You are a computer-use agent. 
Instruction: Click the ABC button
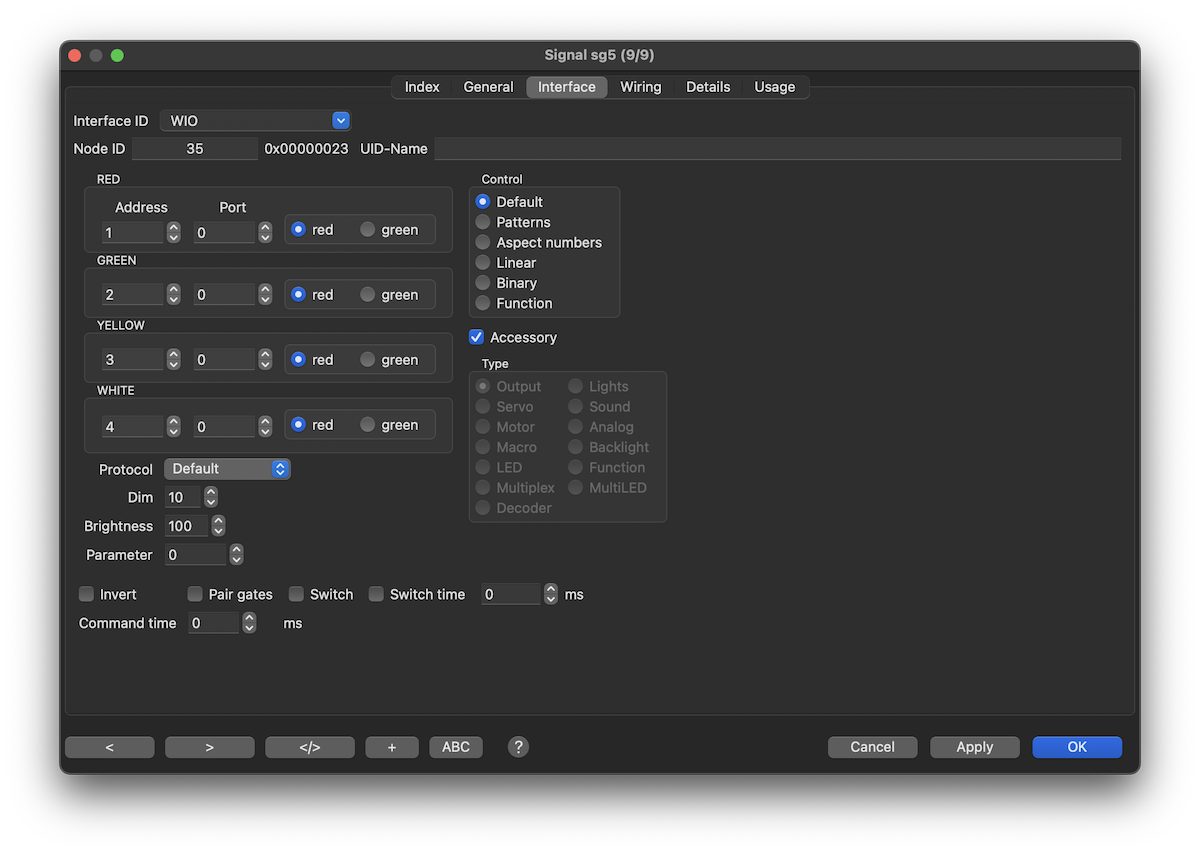[x=456, y=747]
